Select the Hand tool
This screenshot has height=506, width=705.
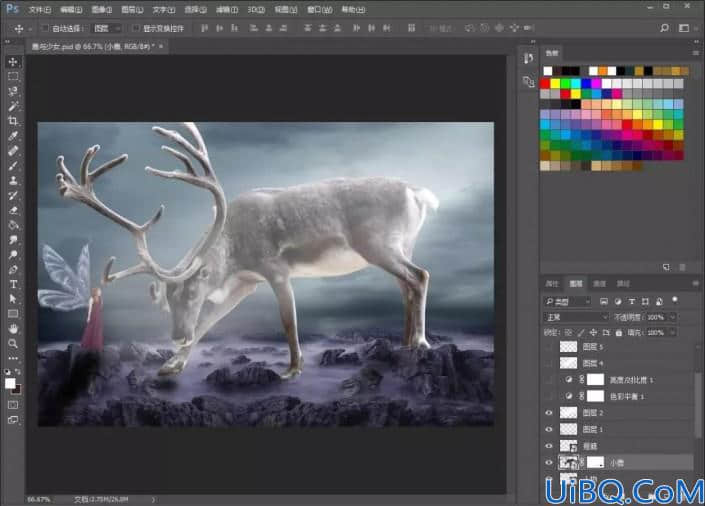(13, 329)
